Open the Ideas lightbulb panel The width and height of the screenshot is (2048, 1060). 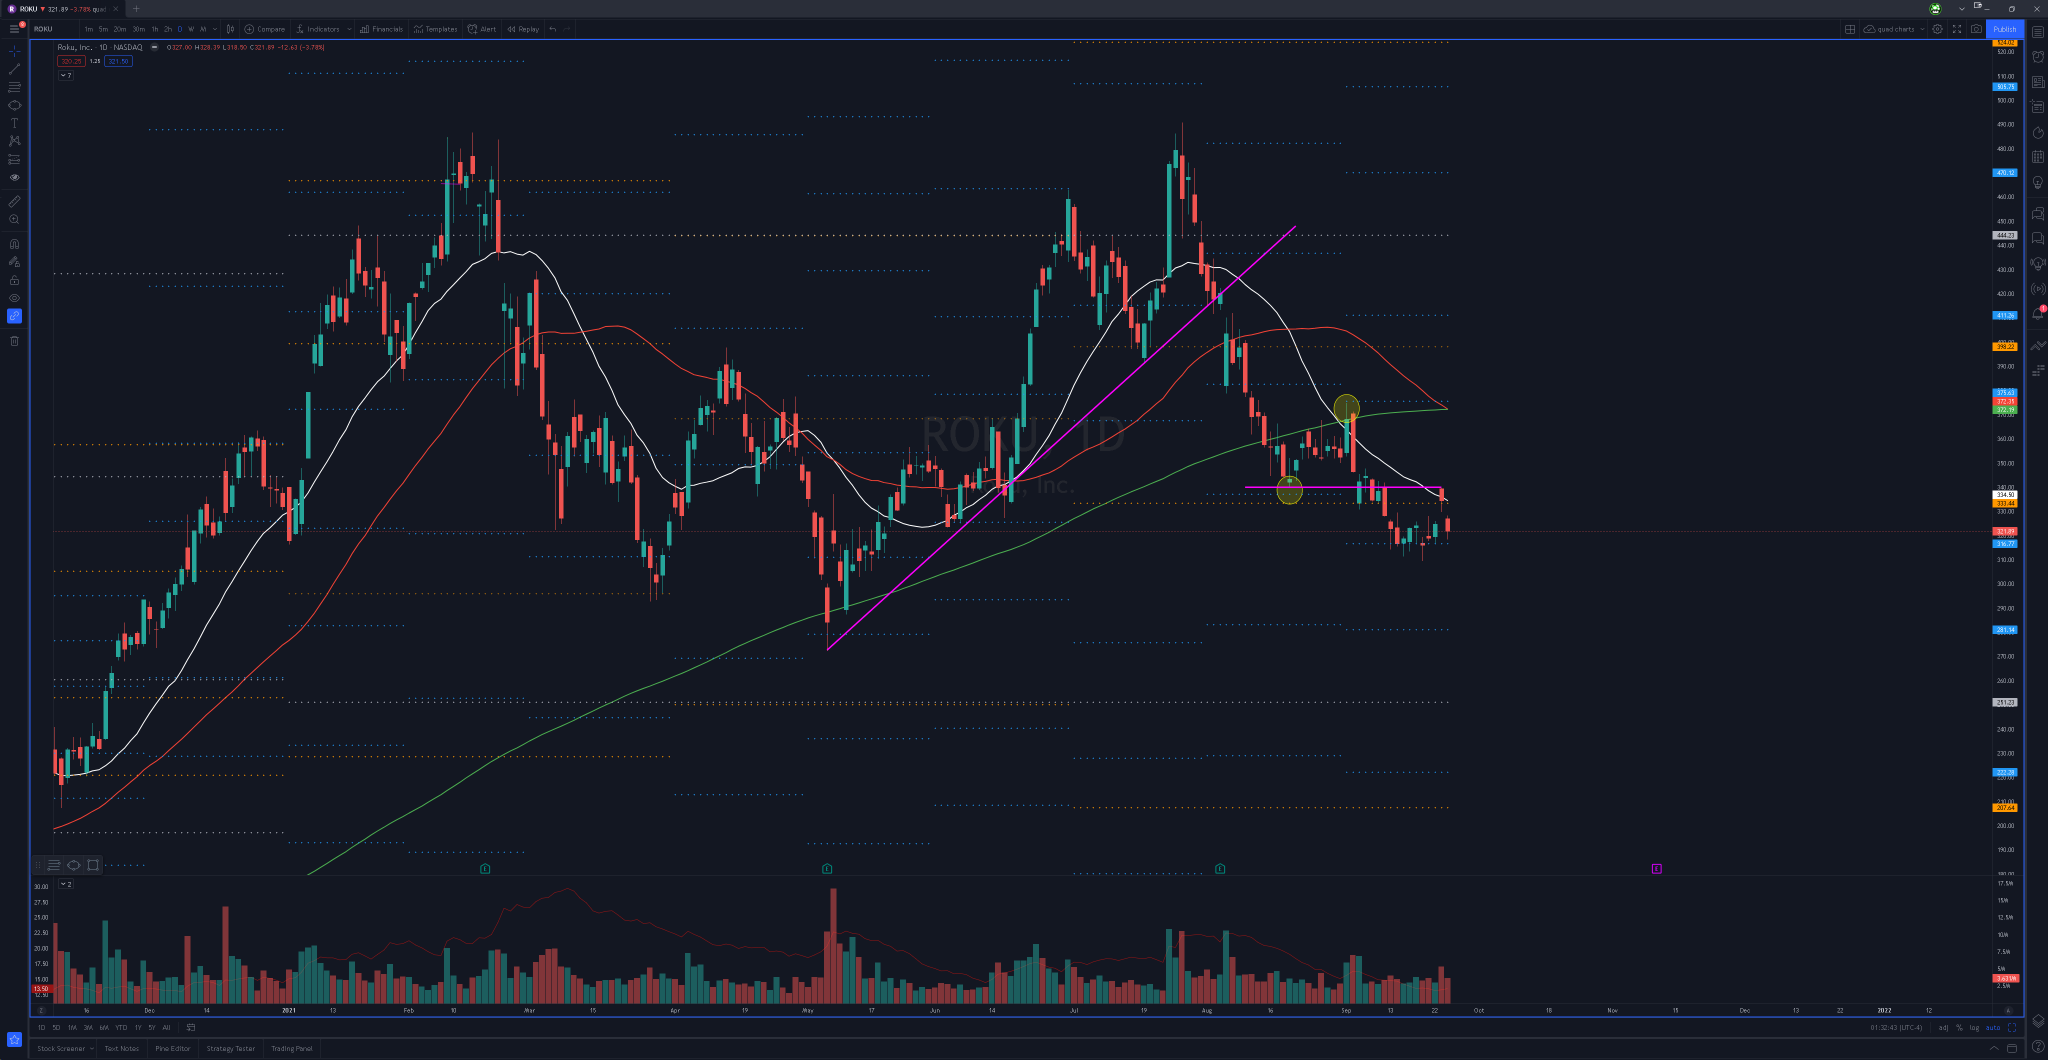2038,182
